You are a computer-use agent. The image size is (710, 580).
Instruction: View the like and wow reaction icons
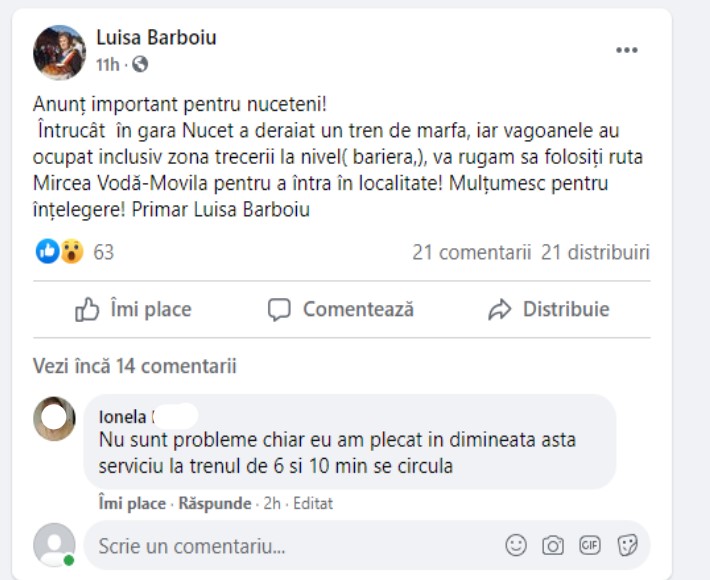[x=59, y=252]
